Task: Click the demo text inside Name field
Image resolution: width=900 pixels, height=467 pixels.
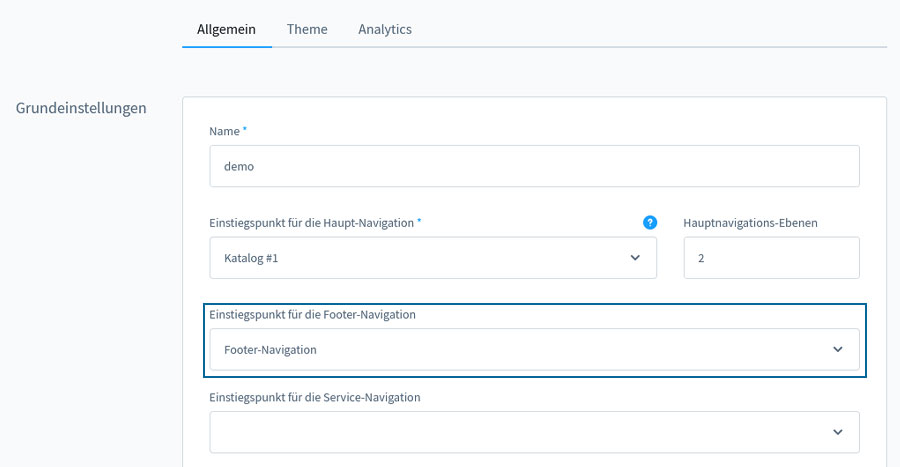Action: point(239,166)
